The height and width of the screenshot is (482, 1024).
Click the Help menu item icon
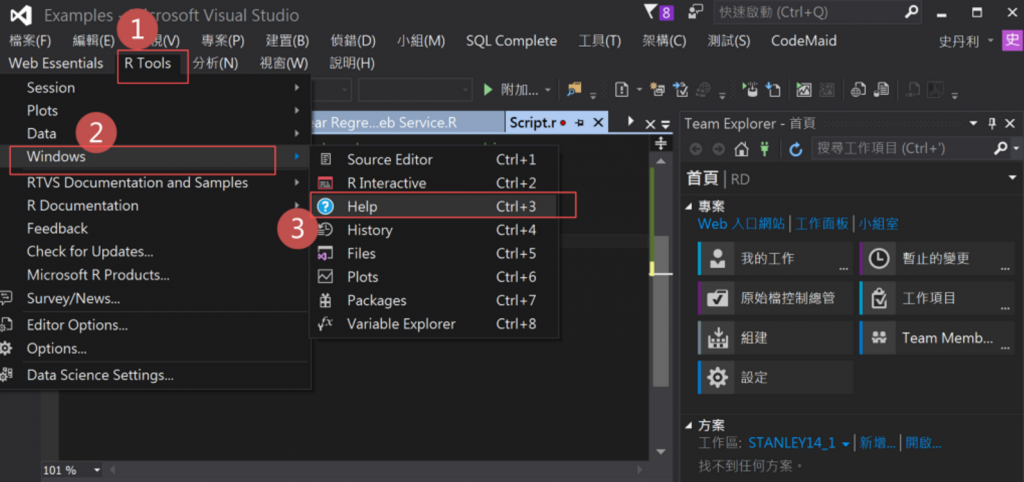325,206
